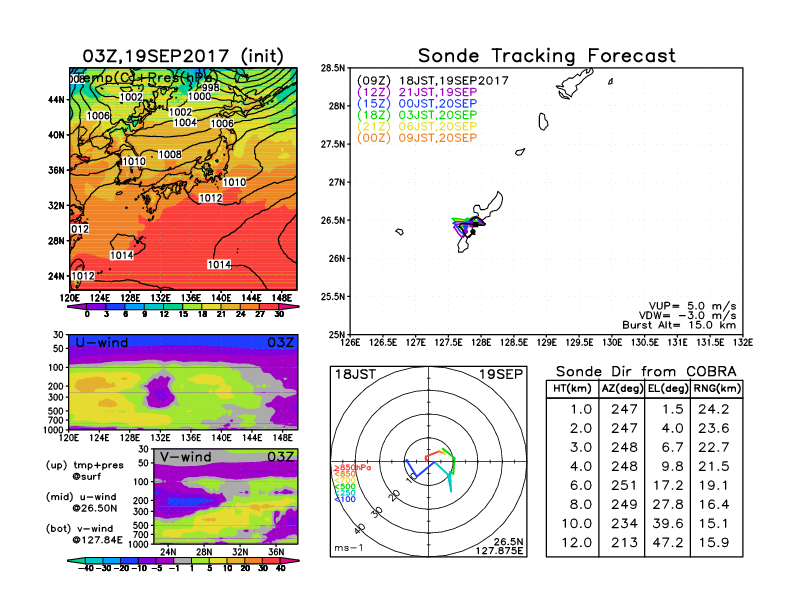The image size is (792, 612).
Task: Select azimuth value '213' in the table
Action: tap(624, 542)
